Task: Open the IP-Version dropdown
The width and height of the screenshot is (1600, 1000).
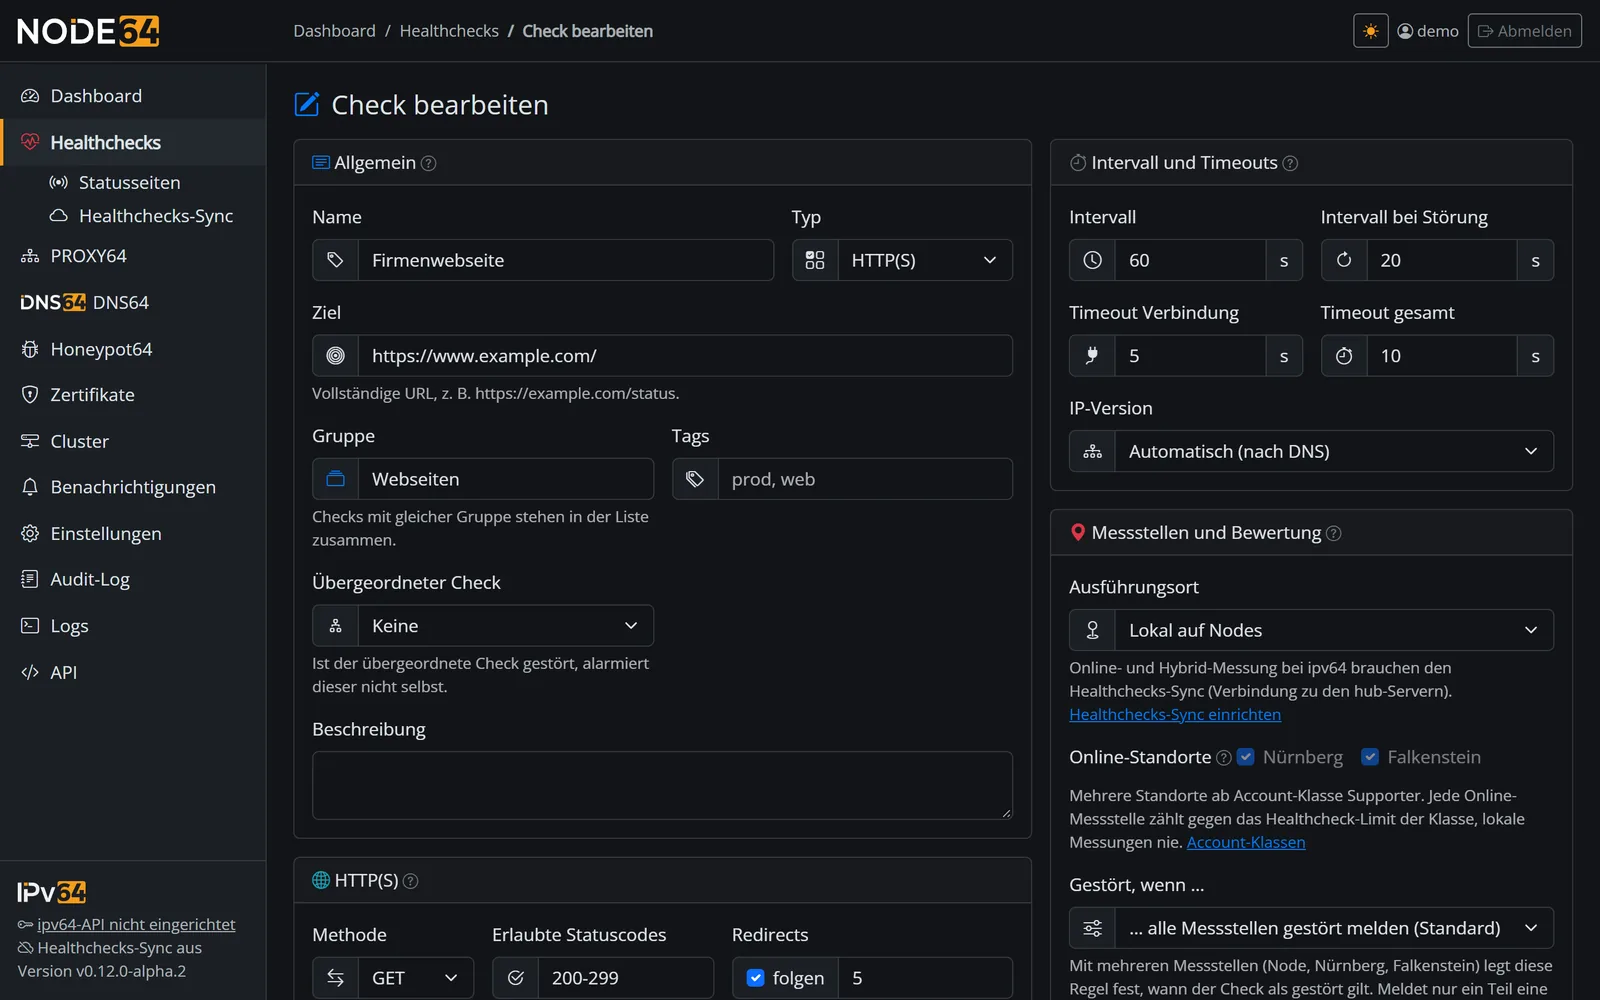Action: tap(1334, 451)
